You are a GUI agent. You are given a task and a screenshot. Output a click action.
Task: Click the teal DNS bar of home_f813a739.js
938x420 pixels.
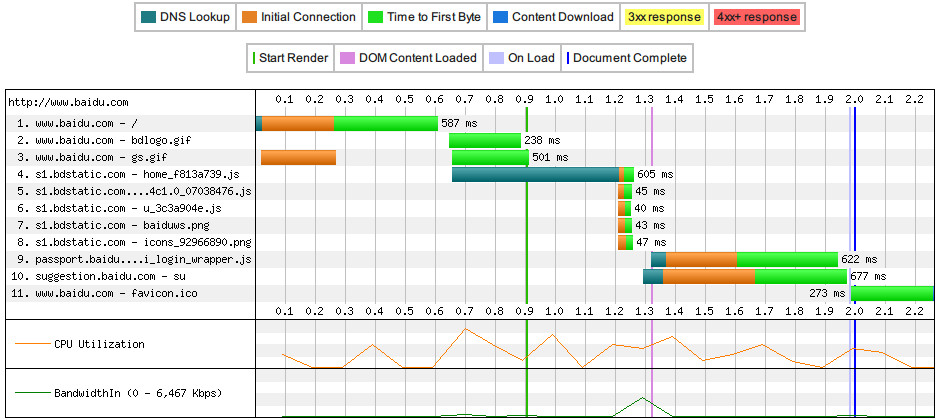(x=535, y=175)
